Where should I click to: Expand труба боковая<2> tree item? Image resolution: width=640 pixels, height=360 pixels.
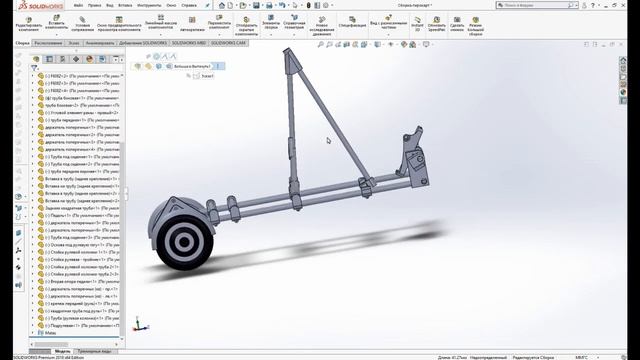tap(33, 105)
